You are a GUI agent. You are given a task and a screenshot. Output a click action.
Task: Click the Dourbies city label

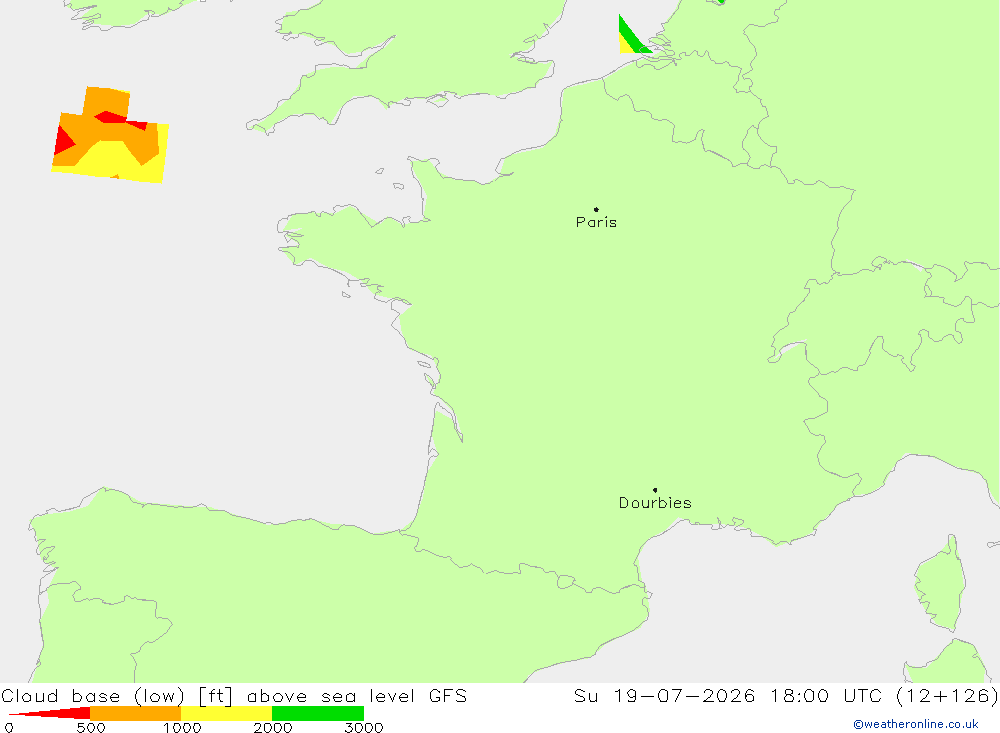pos(655,503)
